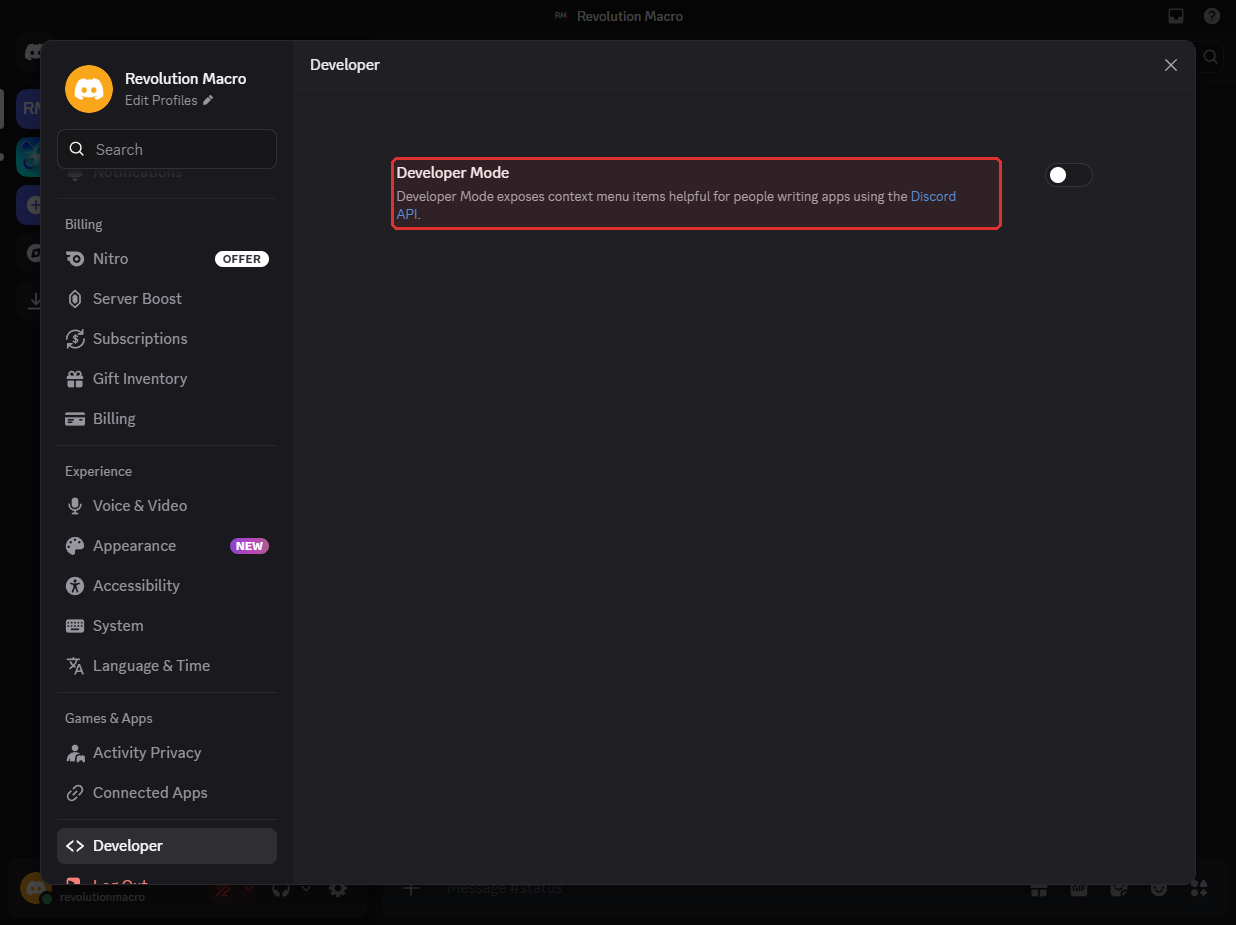Open the Subscriptions settings page
This screenshot has width=1236, height=925.
[x=167, y=338]
